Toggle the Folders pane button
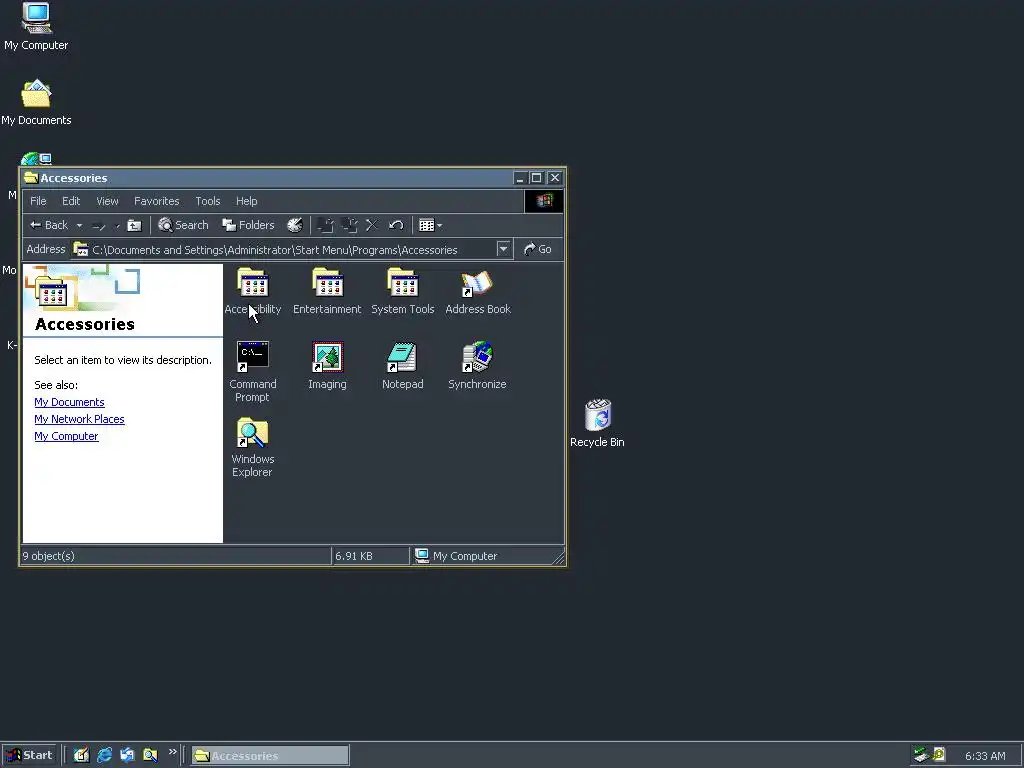 pyautogui.click(x=248, y=225)
